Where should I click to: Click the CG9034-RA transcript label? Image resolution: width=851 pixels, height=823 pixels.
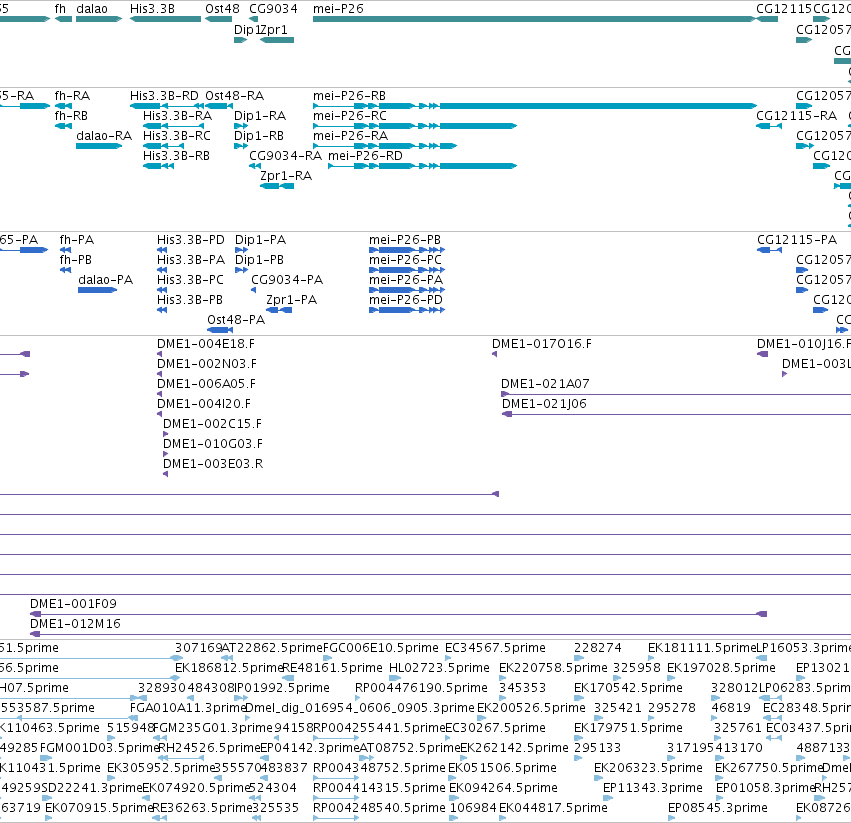tap(285, 156)
